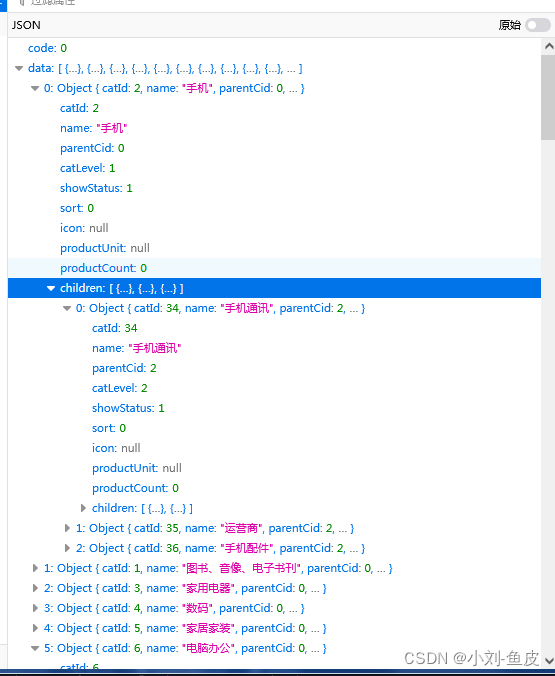Select the name: "手机通讯" row

(x=274, y=348)
